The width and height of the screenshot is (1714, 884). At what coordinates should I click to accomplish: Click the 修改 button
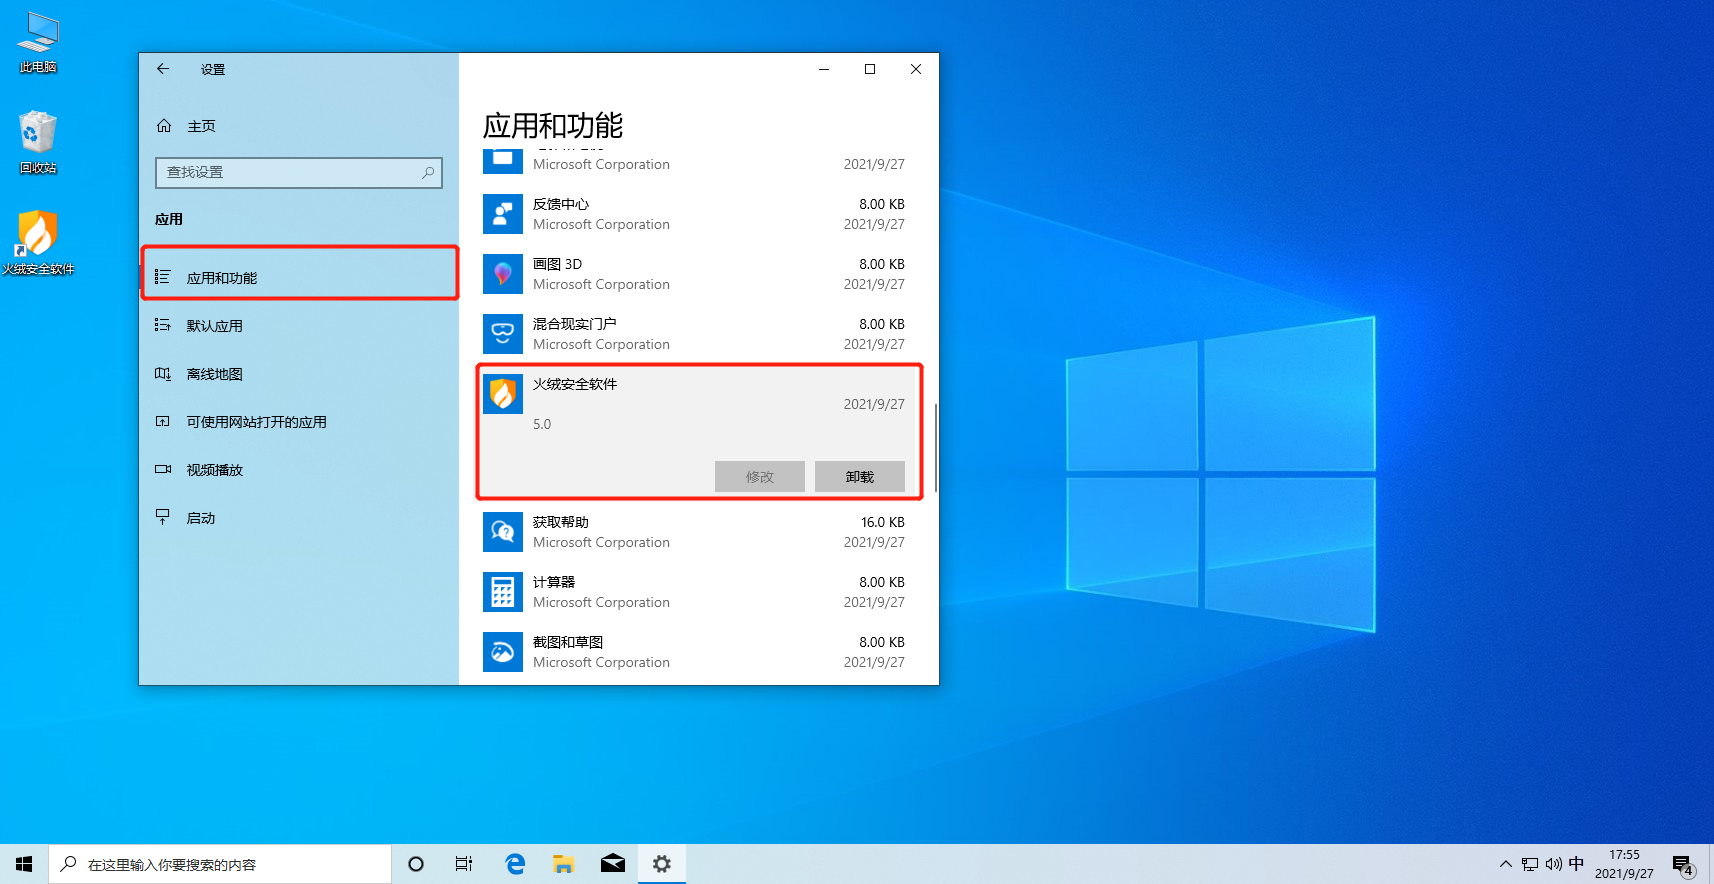click(x=760, y=476)
